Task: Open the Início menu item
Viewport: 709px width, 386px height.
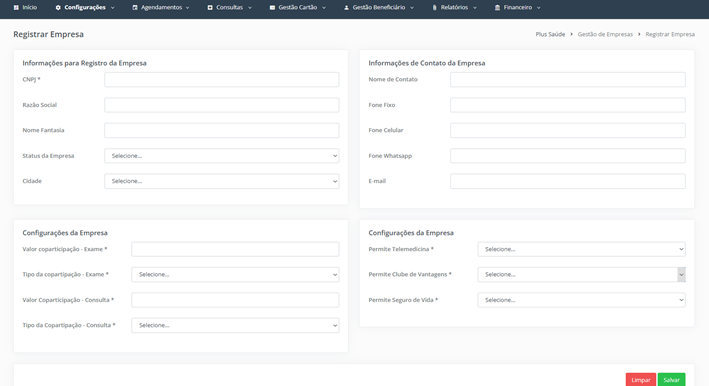Action: (25, 8)
